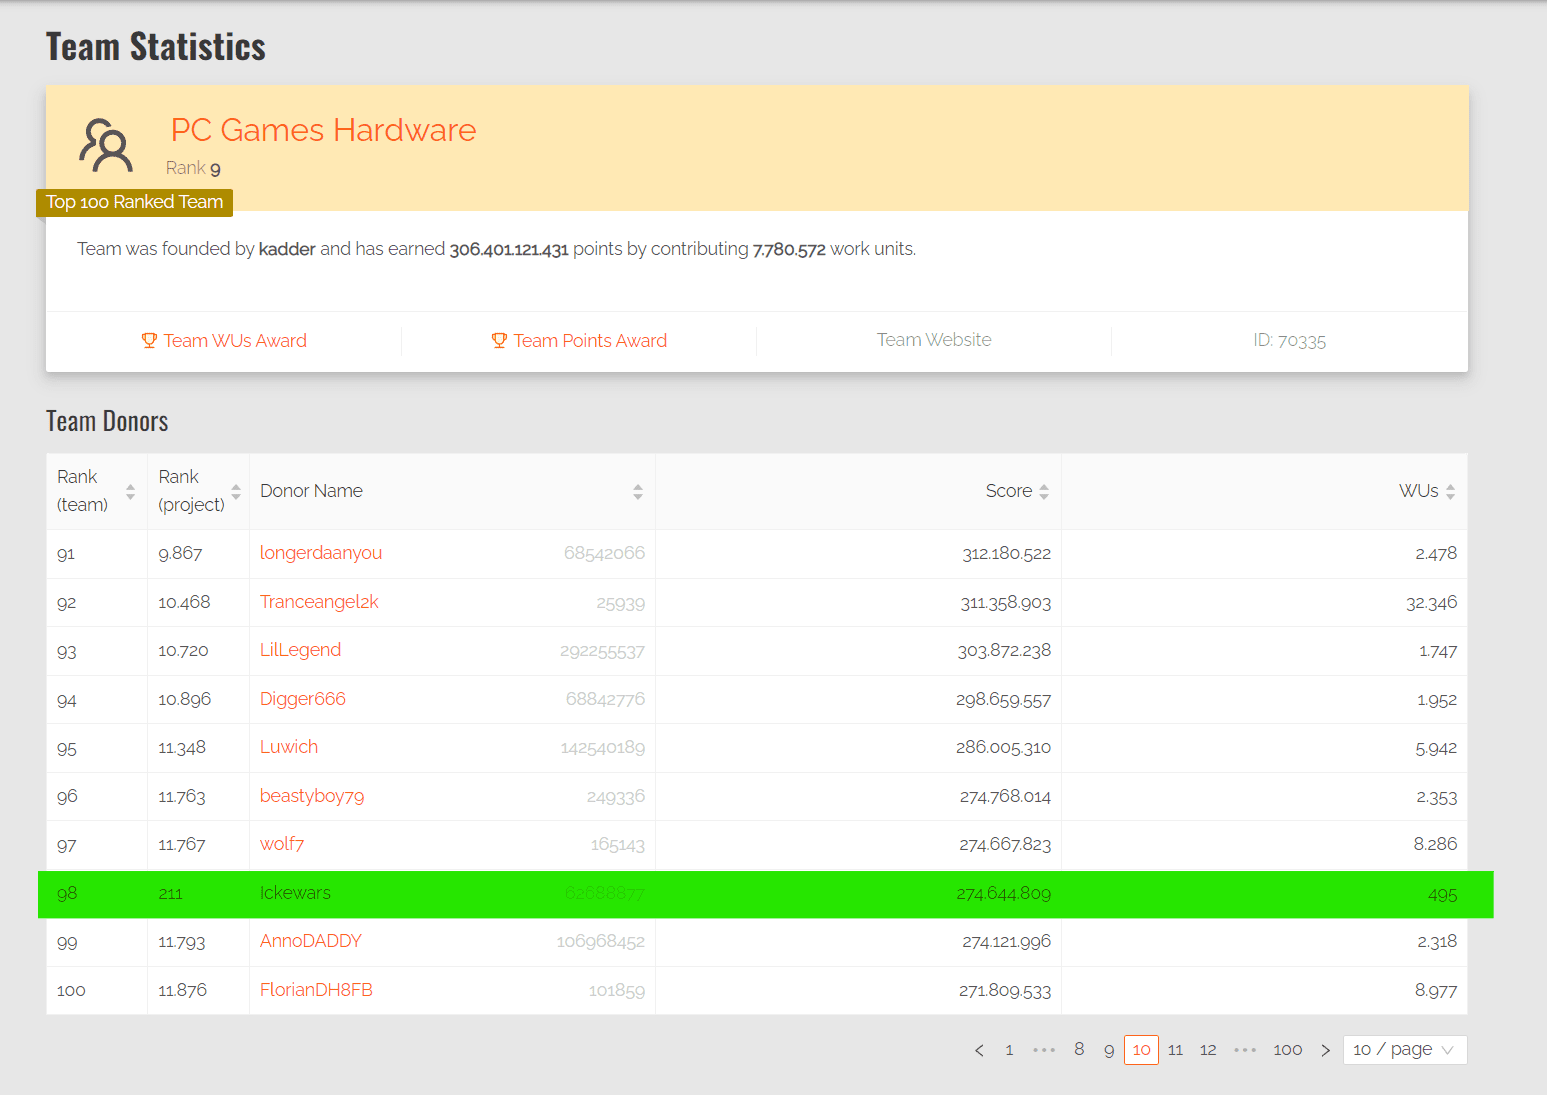
Task: Click score 311.358.903 cell
Action: click(1006, 603)
